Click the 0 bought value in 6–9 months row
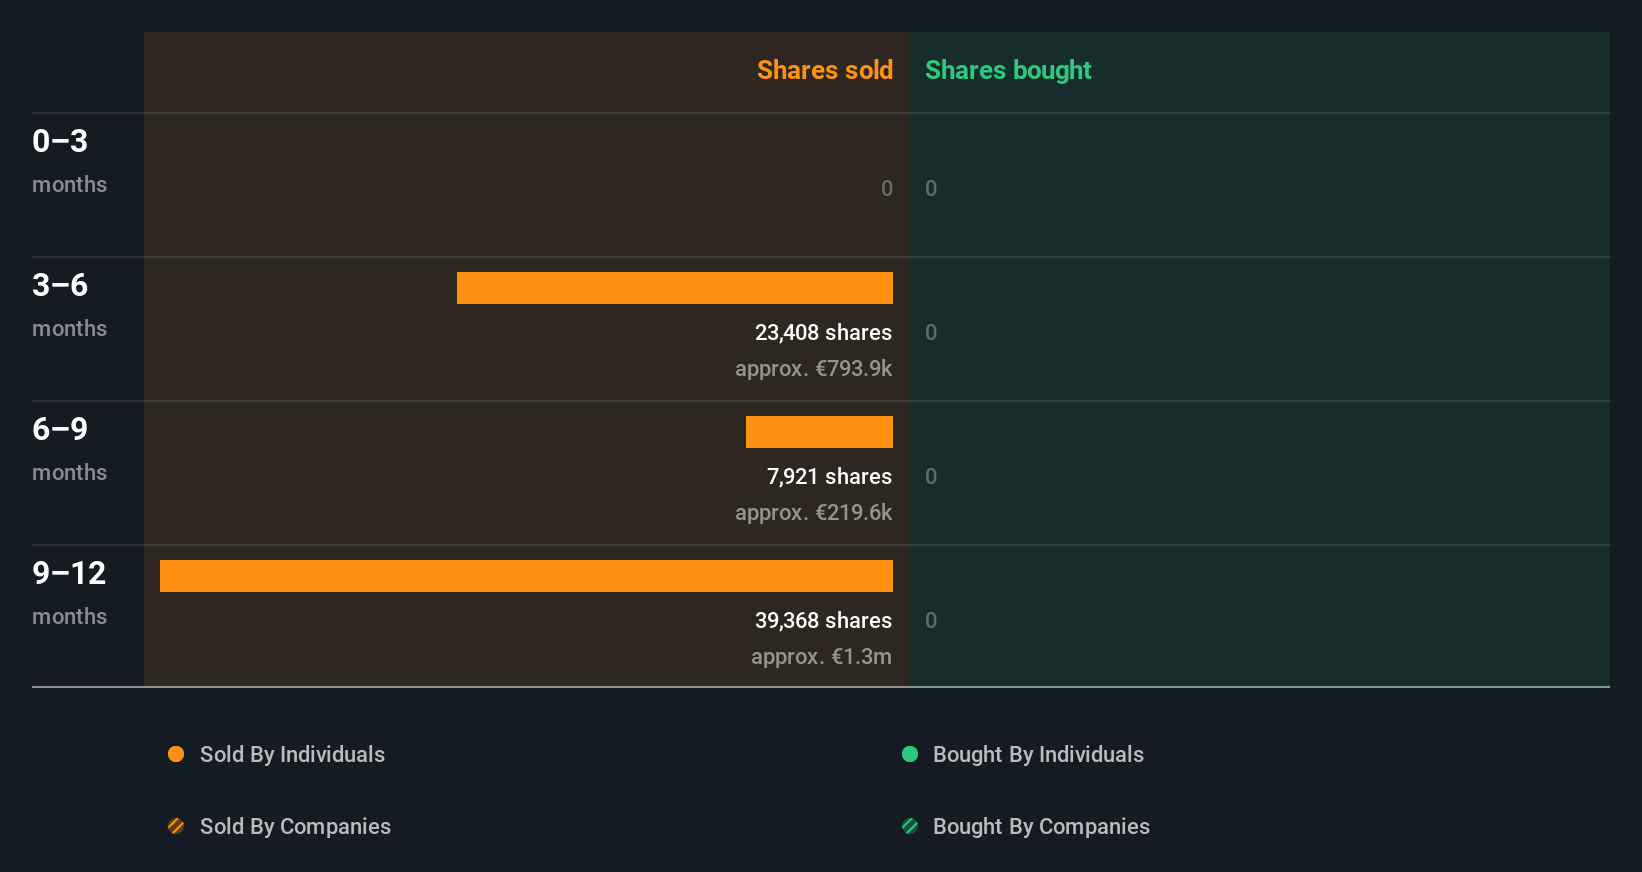Viewport: 1642px width, 872px height. click(931, 476)
